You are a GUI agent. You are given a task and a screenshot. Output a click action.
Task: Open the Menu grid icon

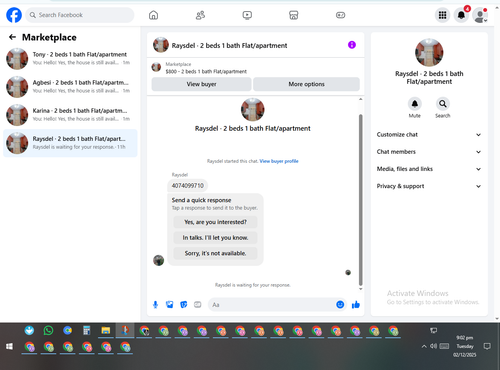[442, 15]
